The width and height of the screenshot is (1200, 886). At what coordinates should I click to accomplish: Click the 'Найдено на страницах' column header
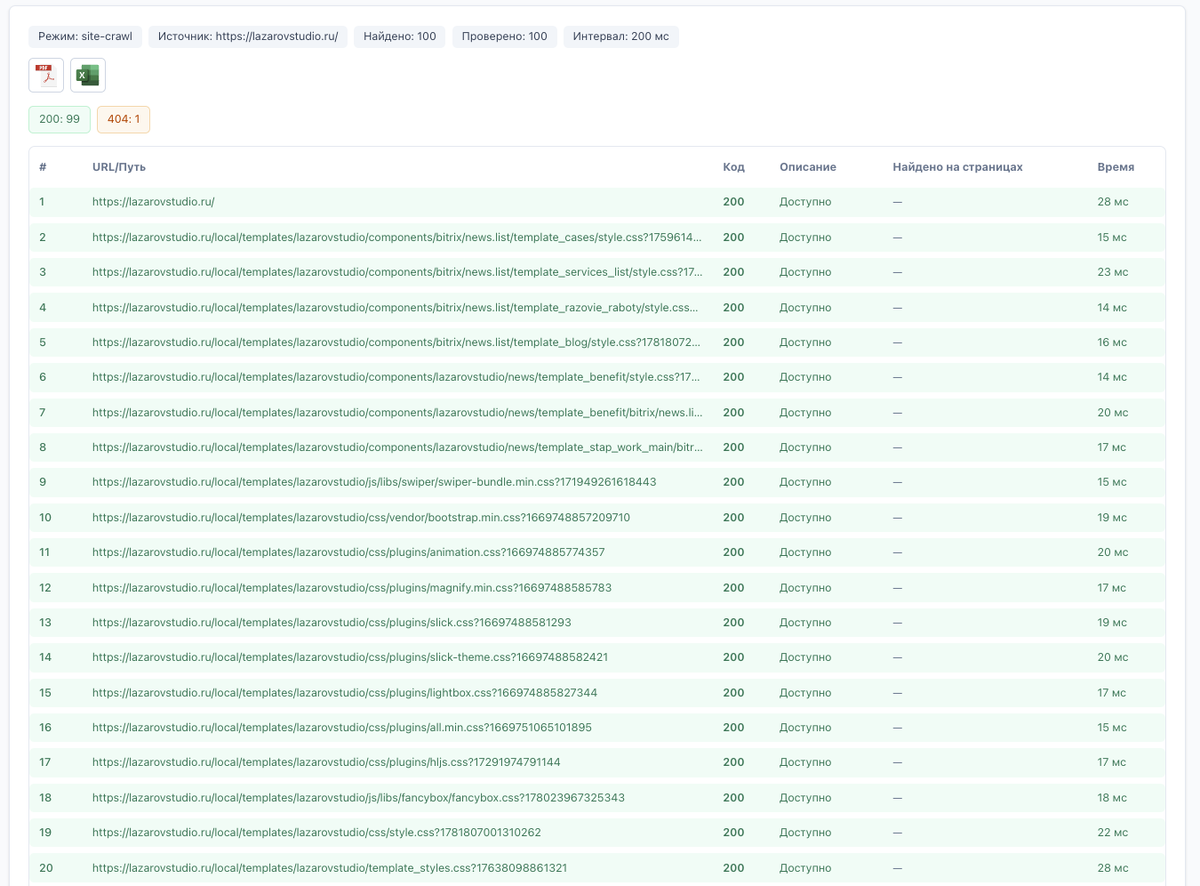958,167
